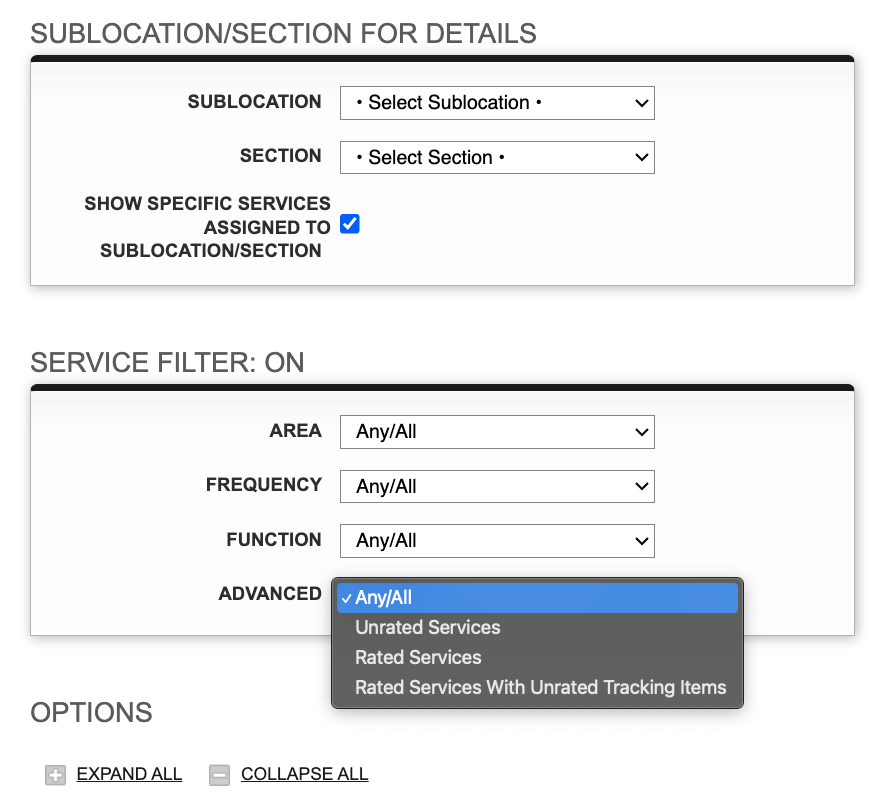Expand the Function filter dropdown
This screenshot has width=887, height=805.
point(497,541)
